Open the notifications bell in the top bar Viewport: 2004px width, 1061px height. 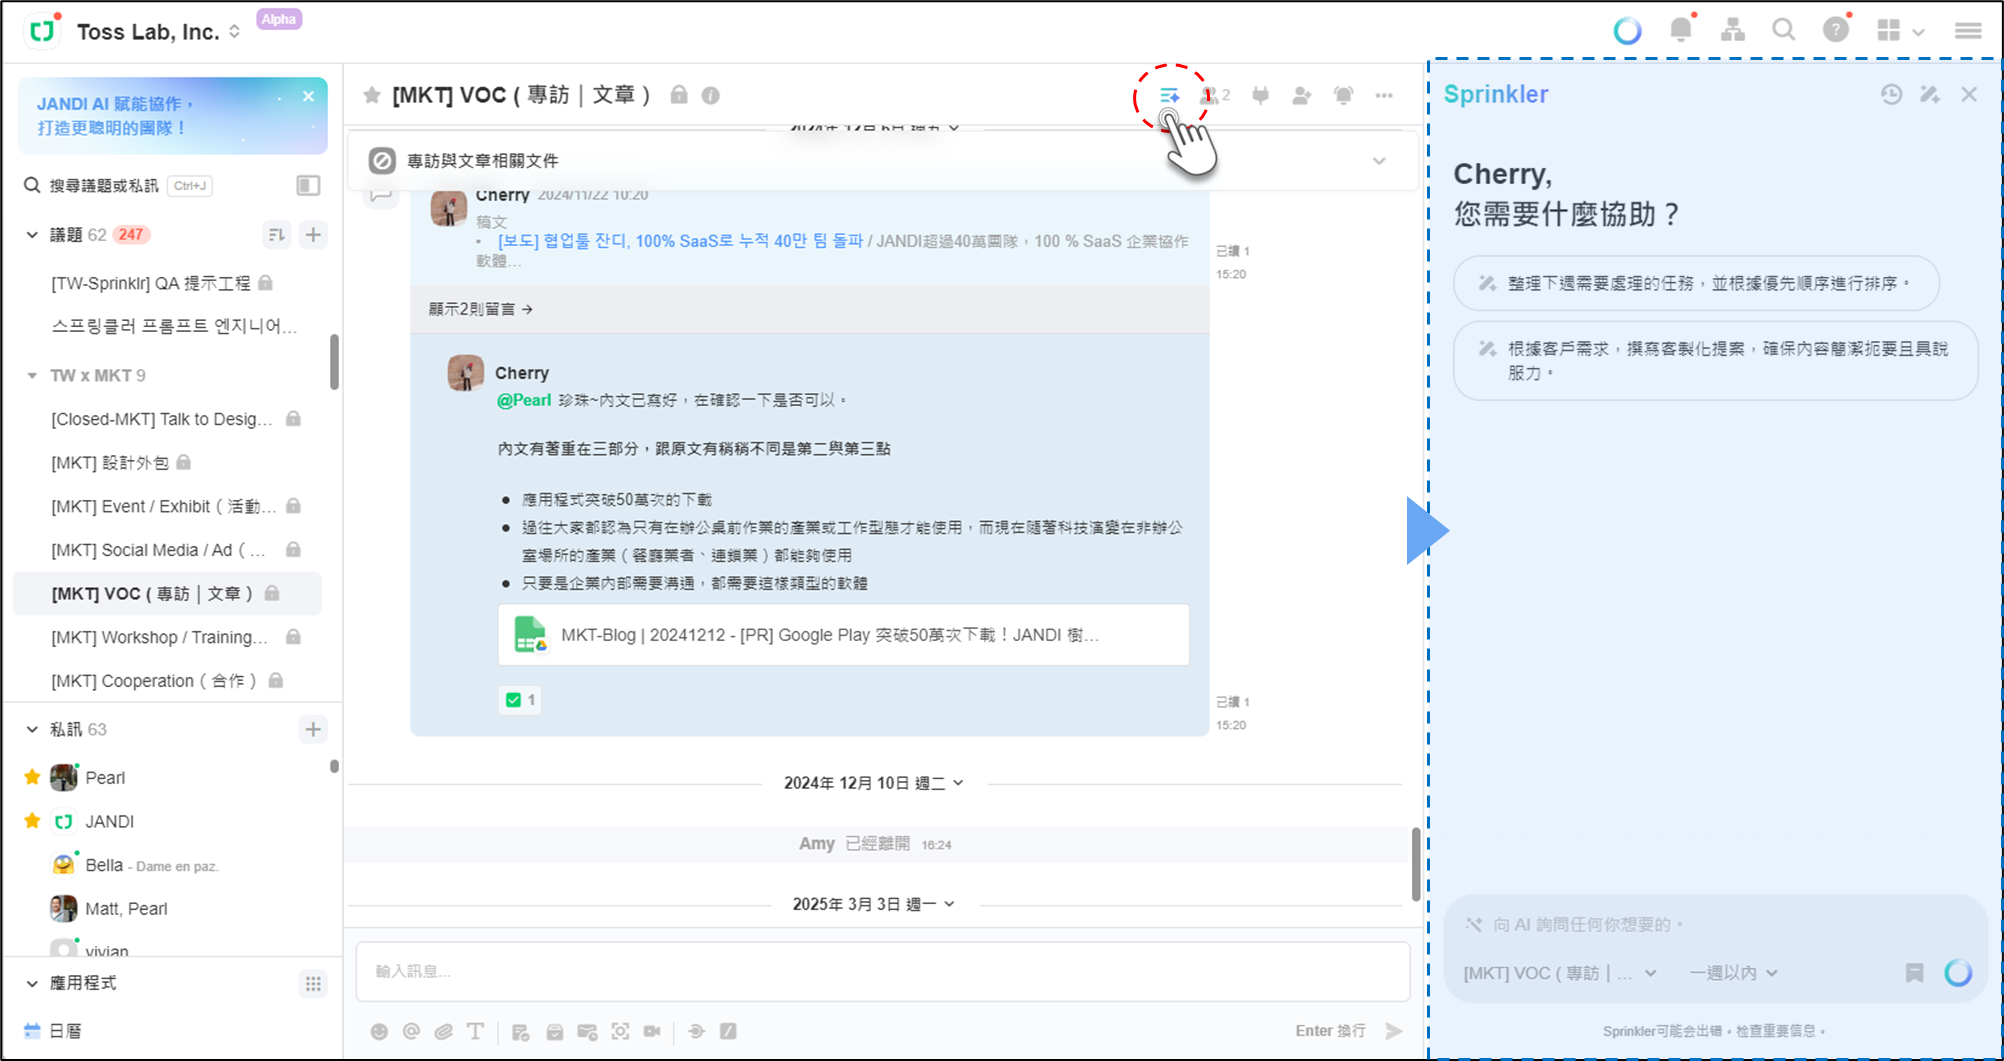[x=1681, y=30]
